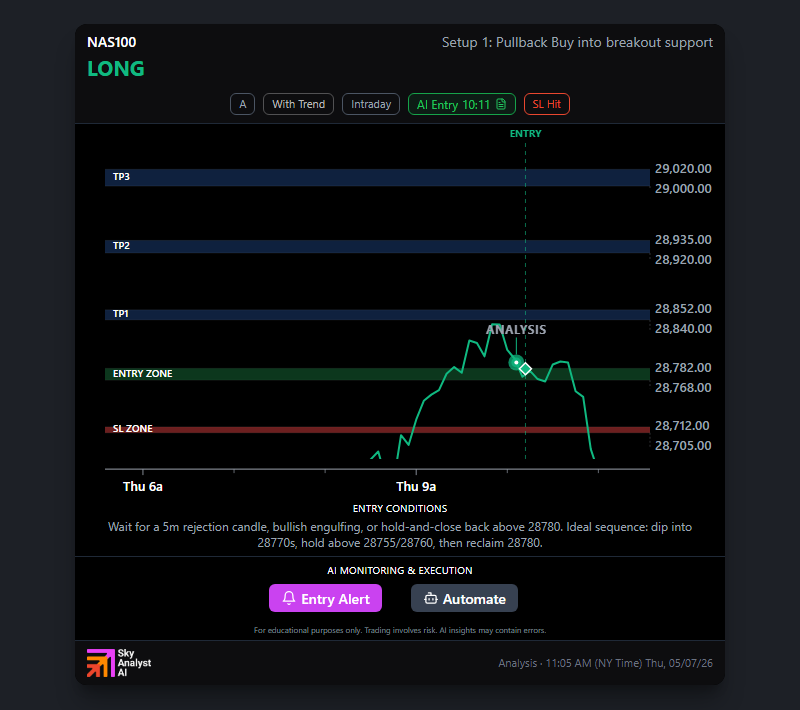Click the SL ZONE red band
800x710 pixels.
[x=377, y=429]
